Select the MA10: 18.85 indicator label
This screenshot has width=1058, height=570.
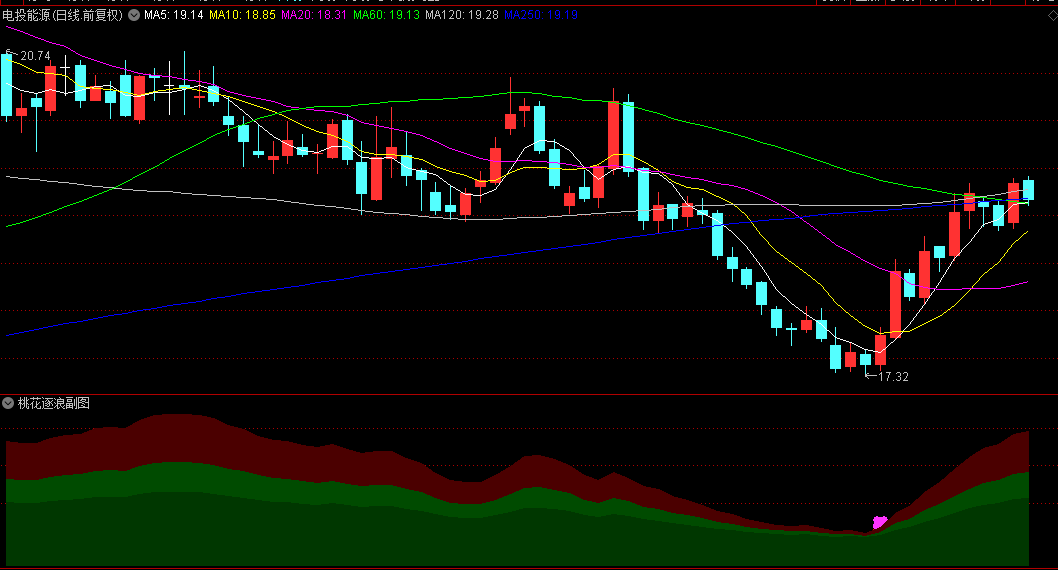242,15
